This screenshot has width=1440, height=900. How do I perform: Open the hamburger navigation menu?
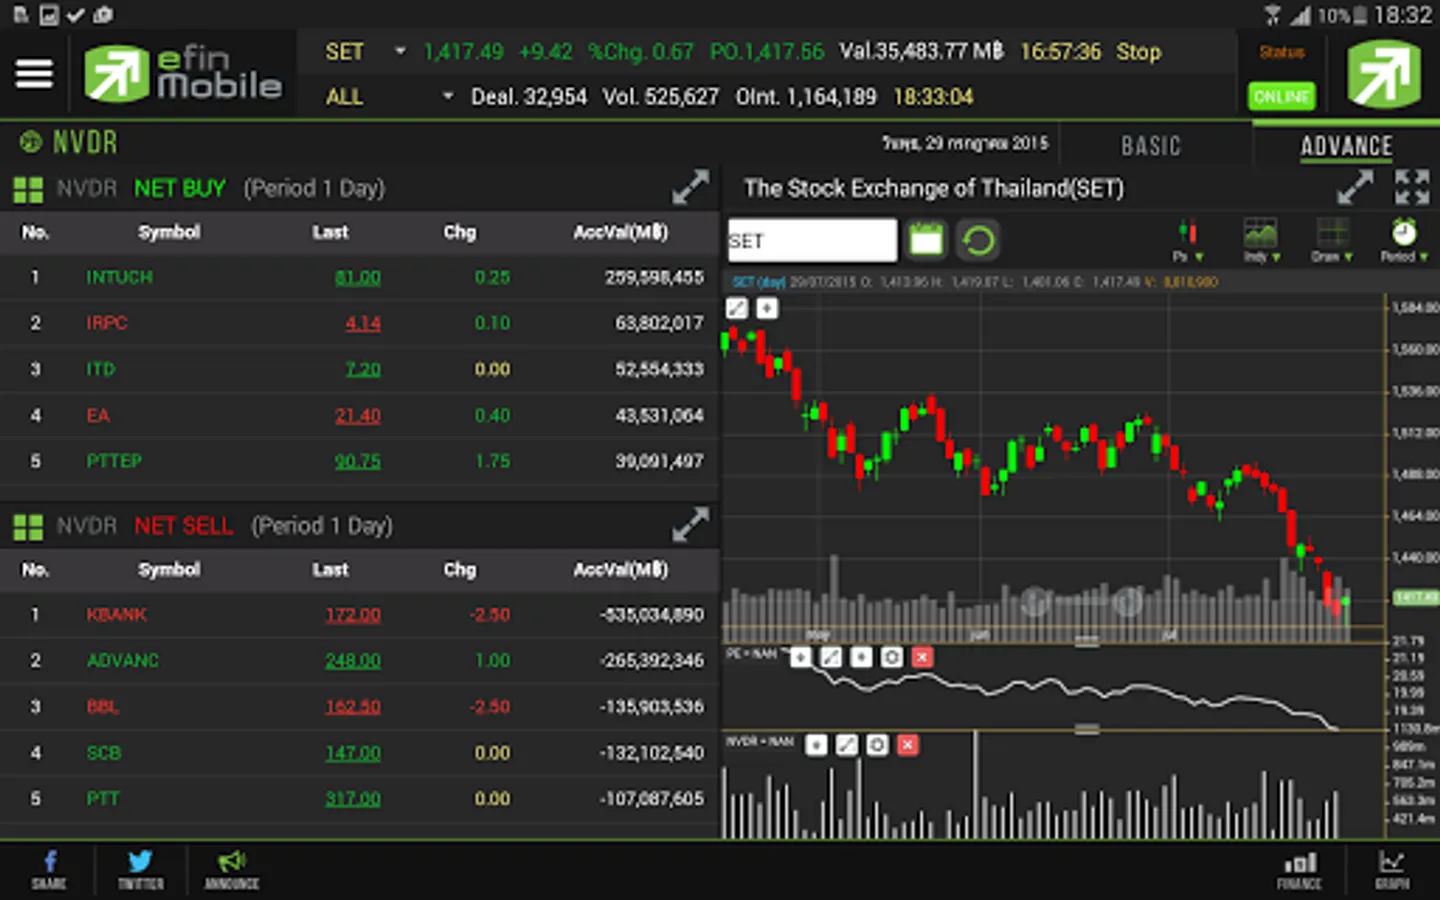click(x=34, y=74)
